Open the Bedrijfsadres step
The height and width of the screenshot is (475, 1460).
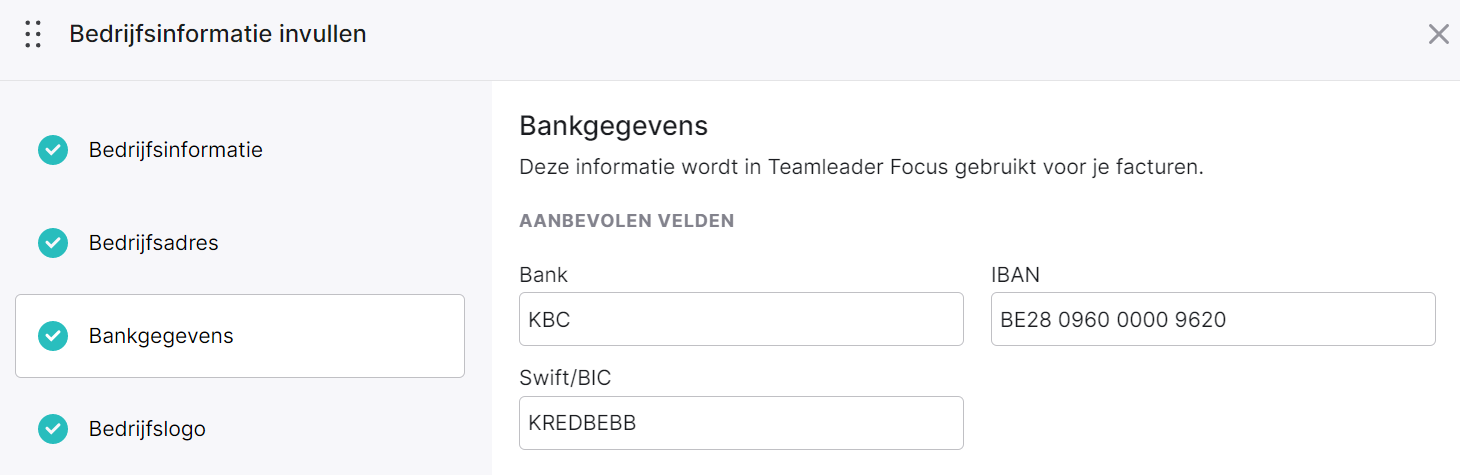(240, 243)
